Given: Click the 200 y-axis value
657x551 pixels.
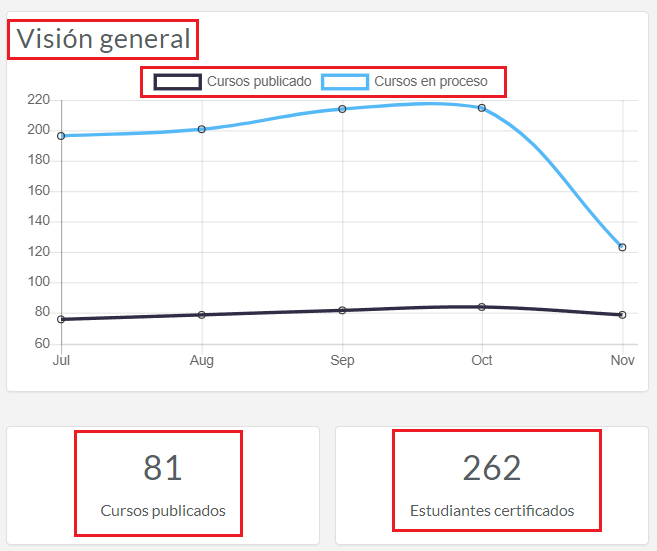Looking at the screenshot, I should click(x=39, y=130).
